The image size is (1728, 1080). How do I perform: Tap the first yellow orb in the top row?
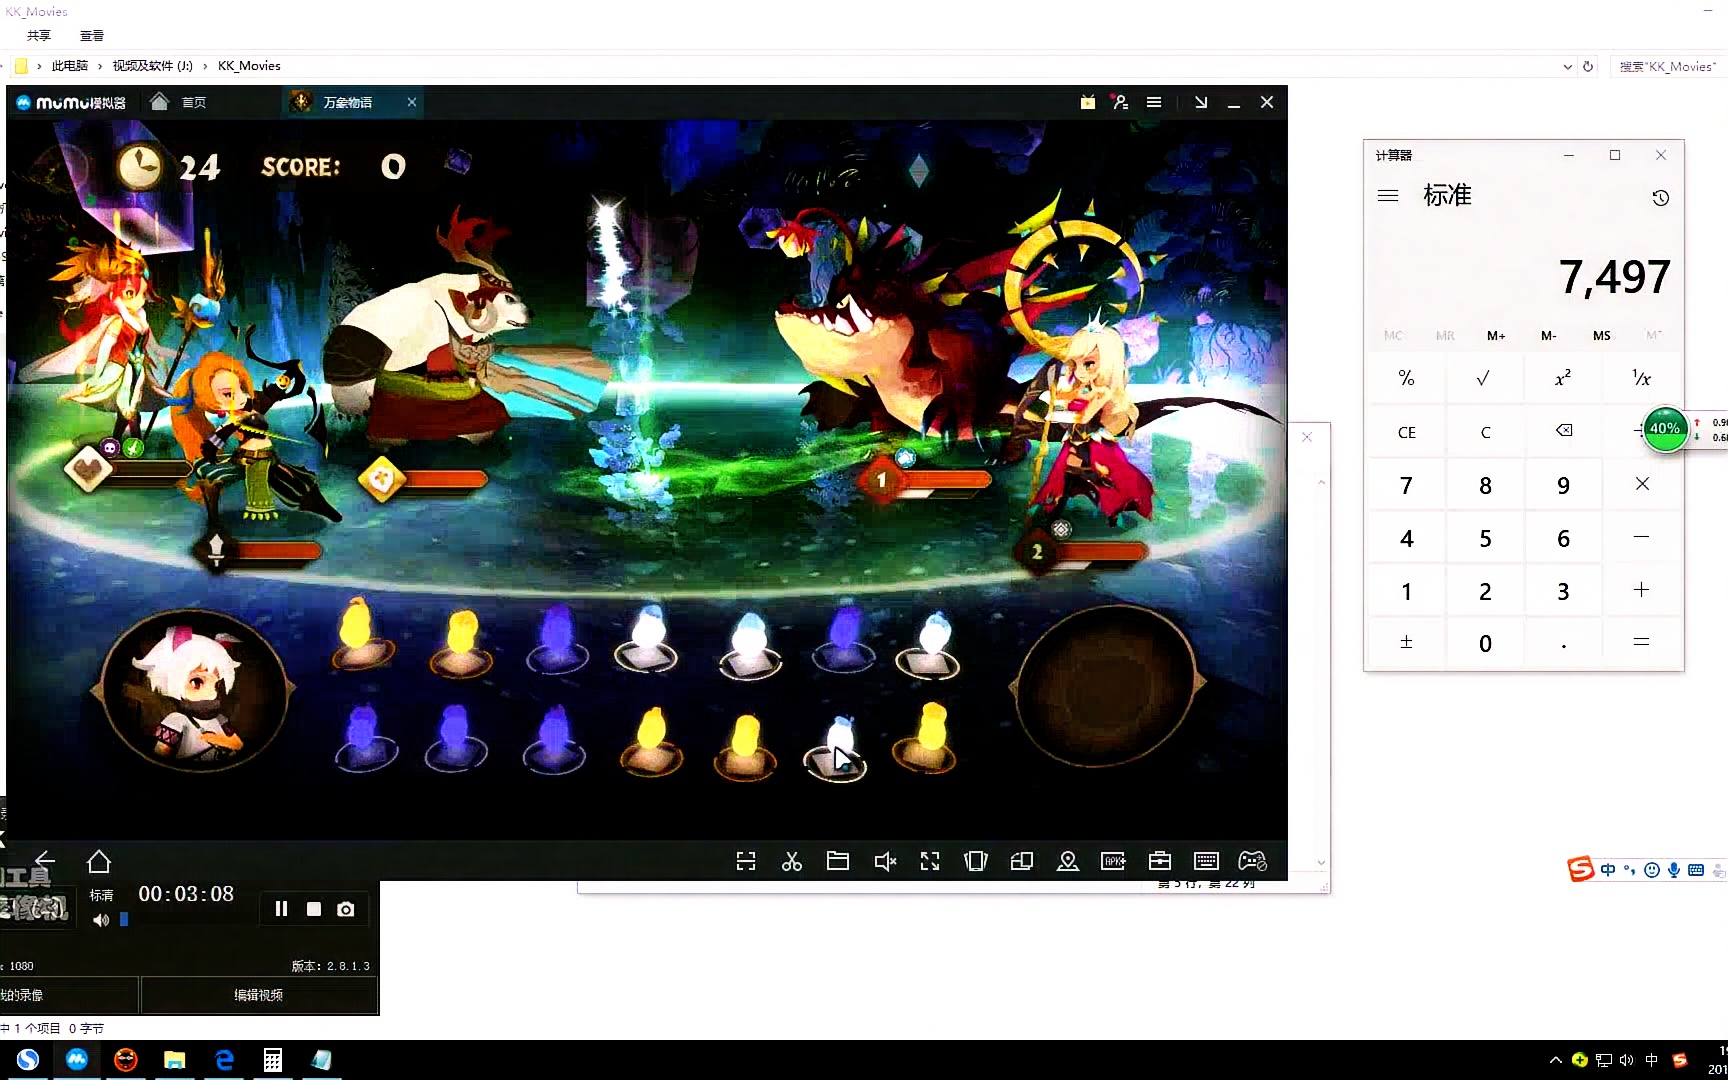[x=361, y=633]
